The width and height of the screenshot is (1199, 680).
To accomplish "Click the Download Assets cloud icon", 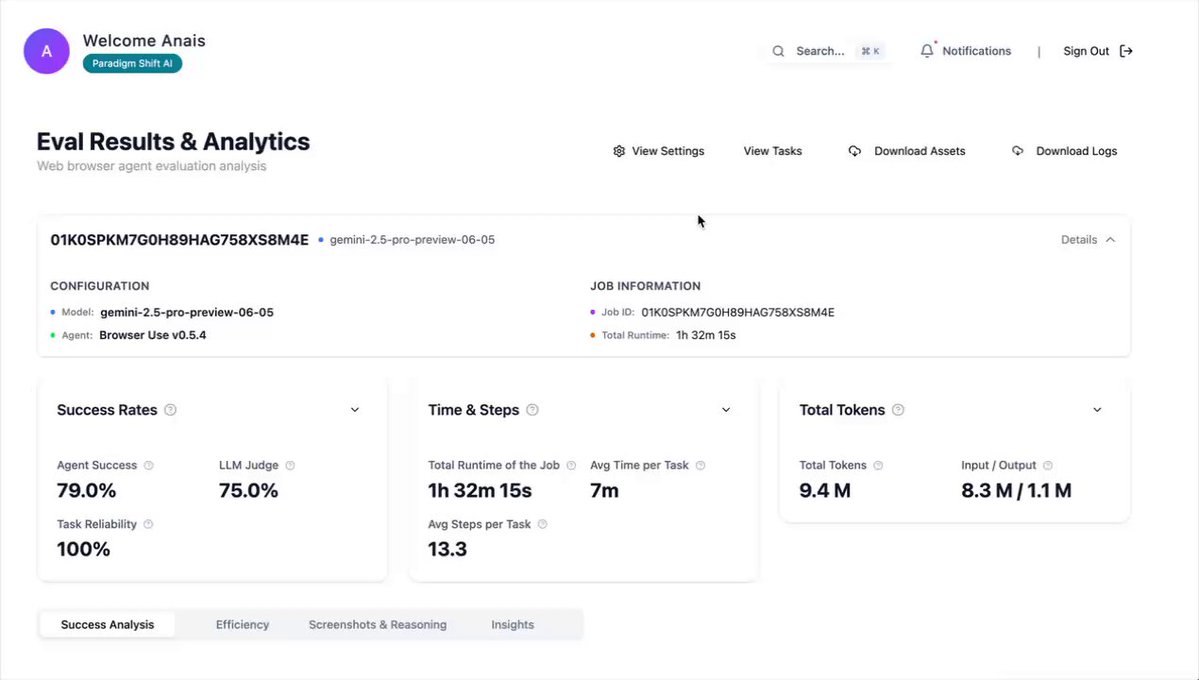I will pyautogui.click(x=854, y=151).
